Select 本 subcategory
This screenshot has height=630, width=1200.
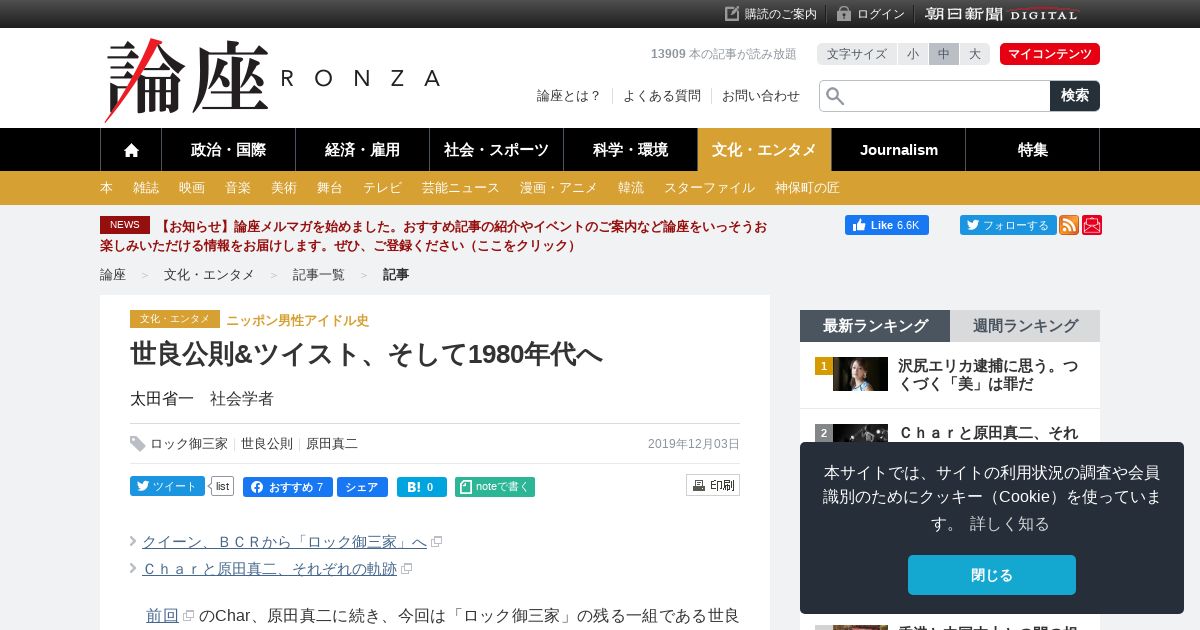106,188
